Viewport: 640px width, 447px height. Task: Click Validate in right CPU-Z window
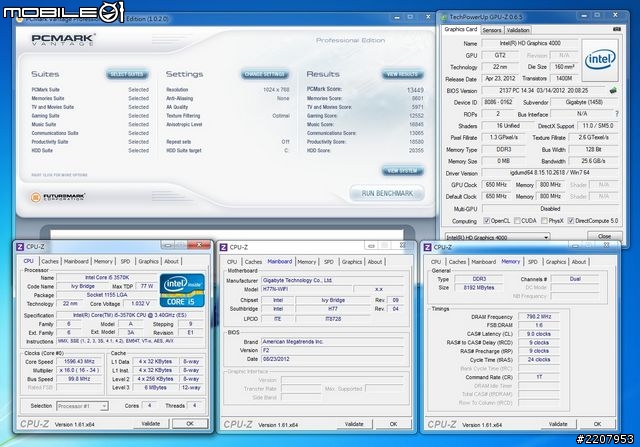tap(558, 424)
